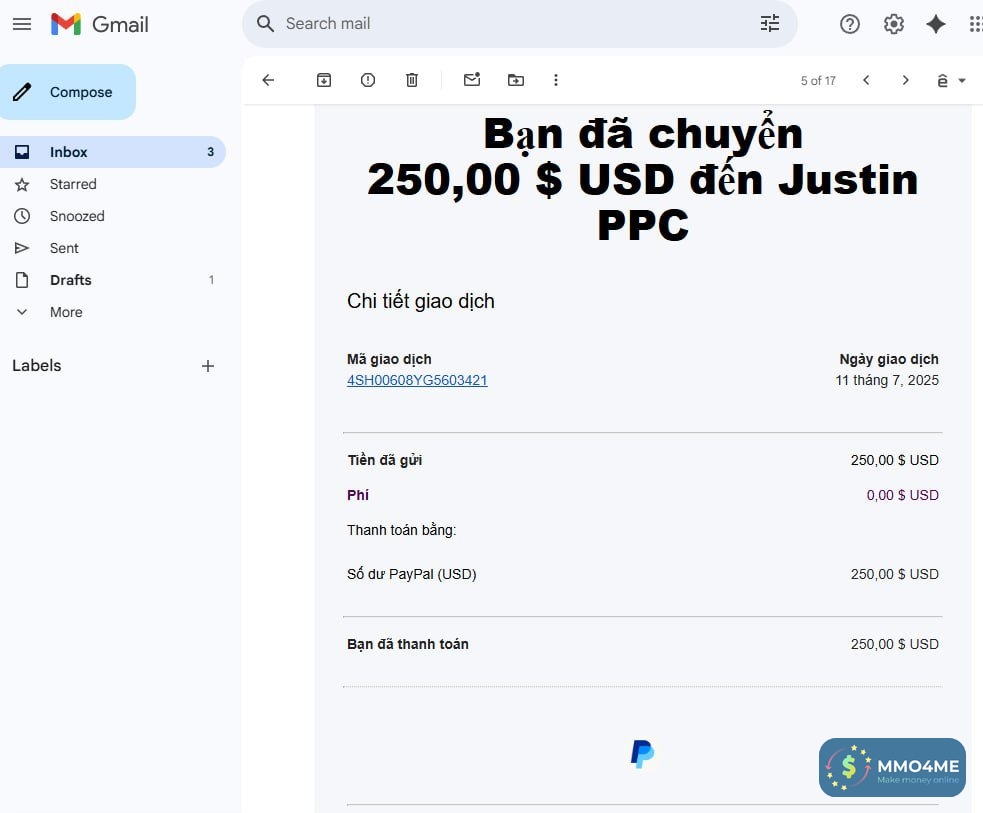Screen dimensions: 983x813
Task: Open the Gemini sparkle icon
Action: pyautogui.click(x=935, y=24)
